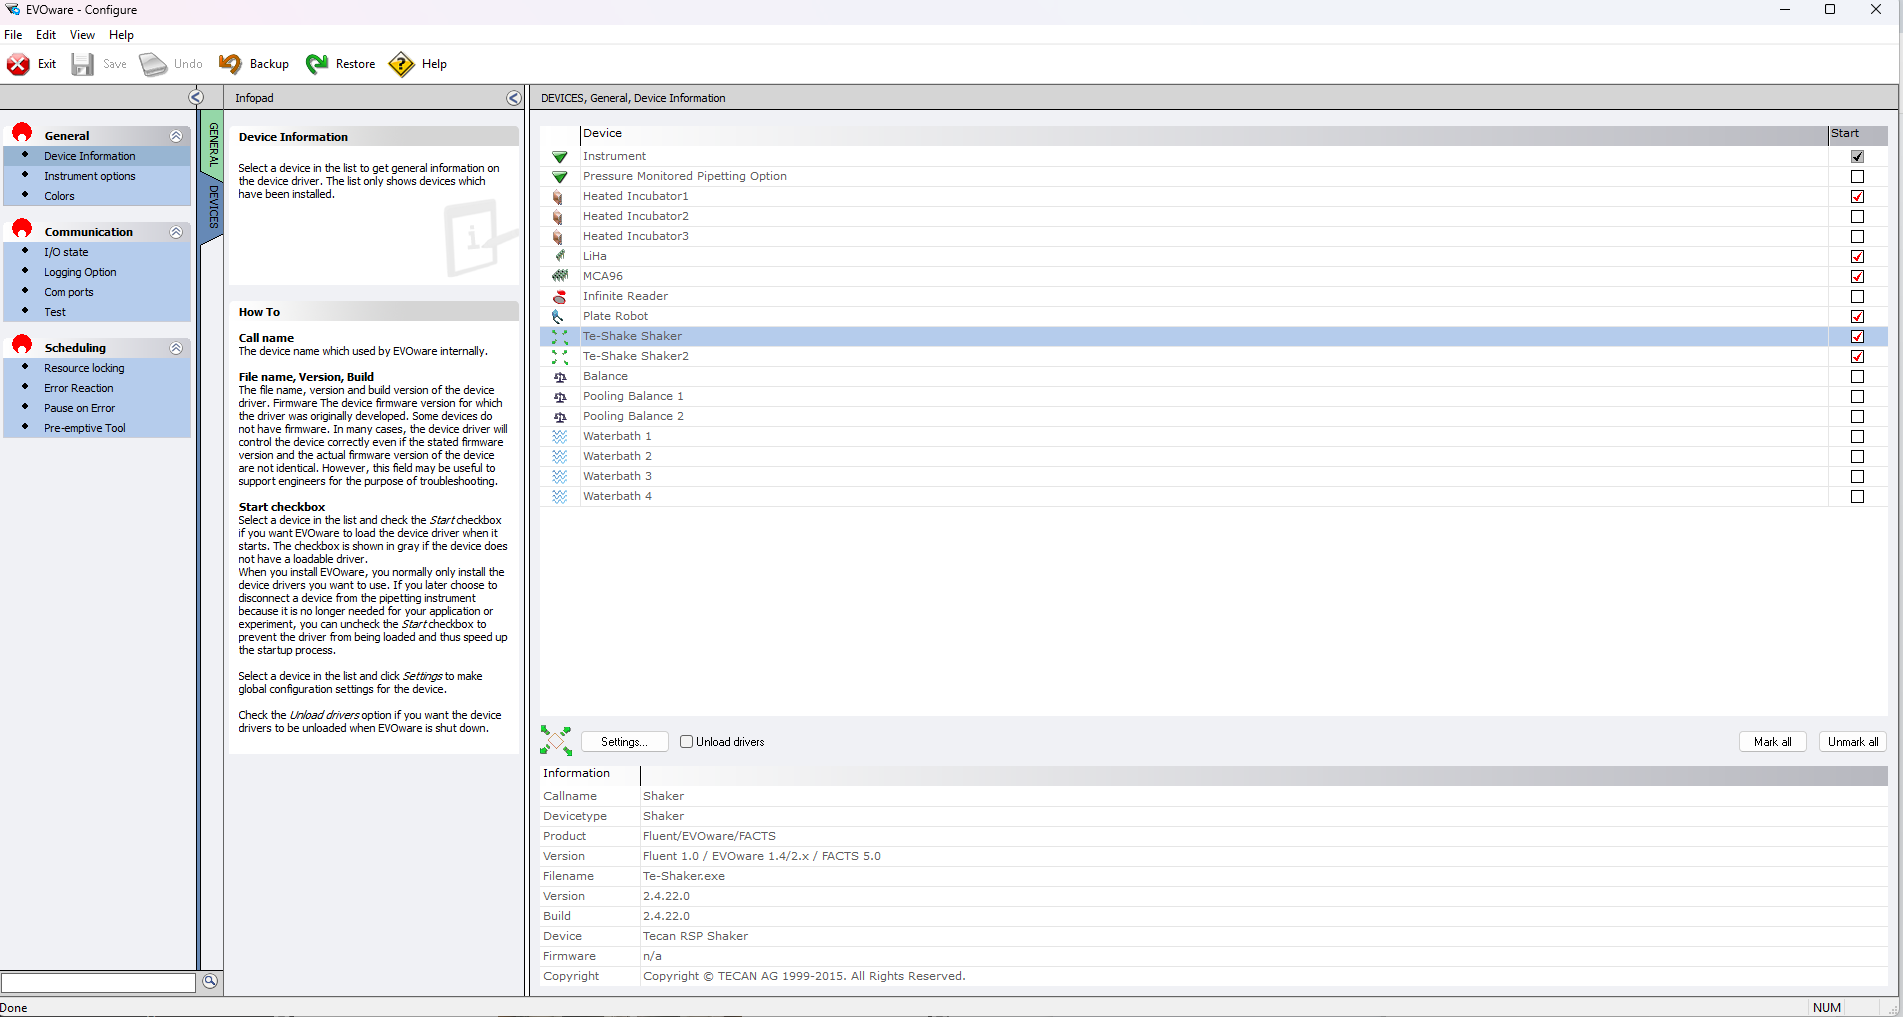
Task: Click the Instrument device row icon
Action: click(x=560, y=157)
